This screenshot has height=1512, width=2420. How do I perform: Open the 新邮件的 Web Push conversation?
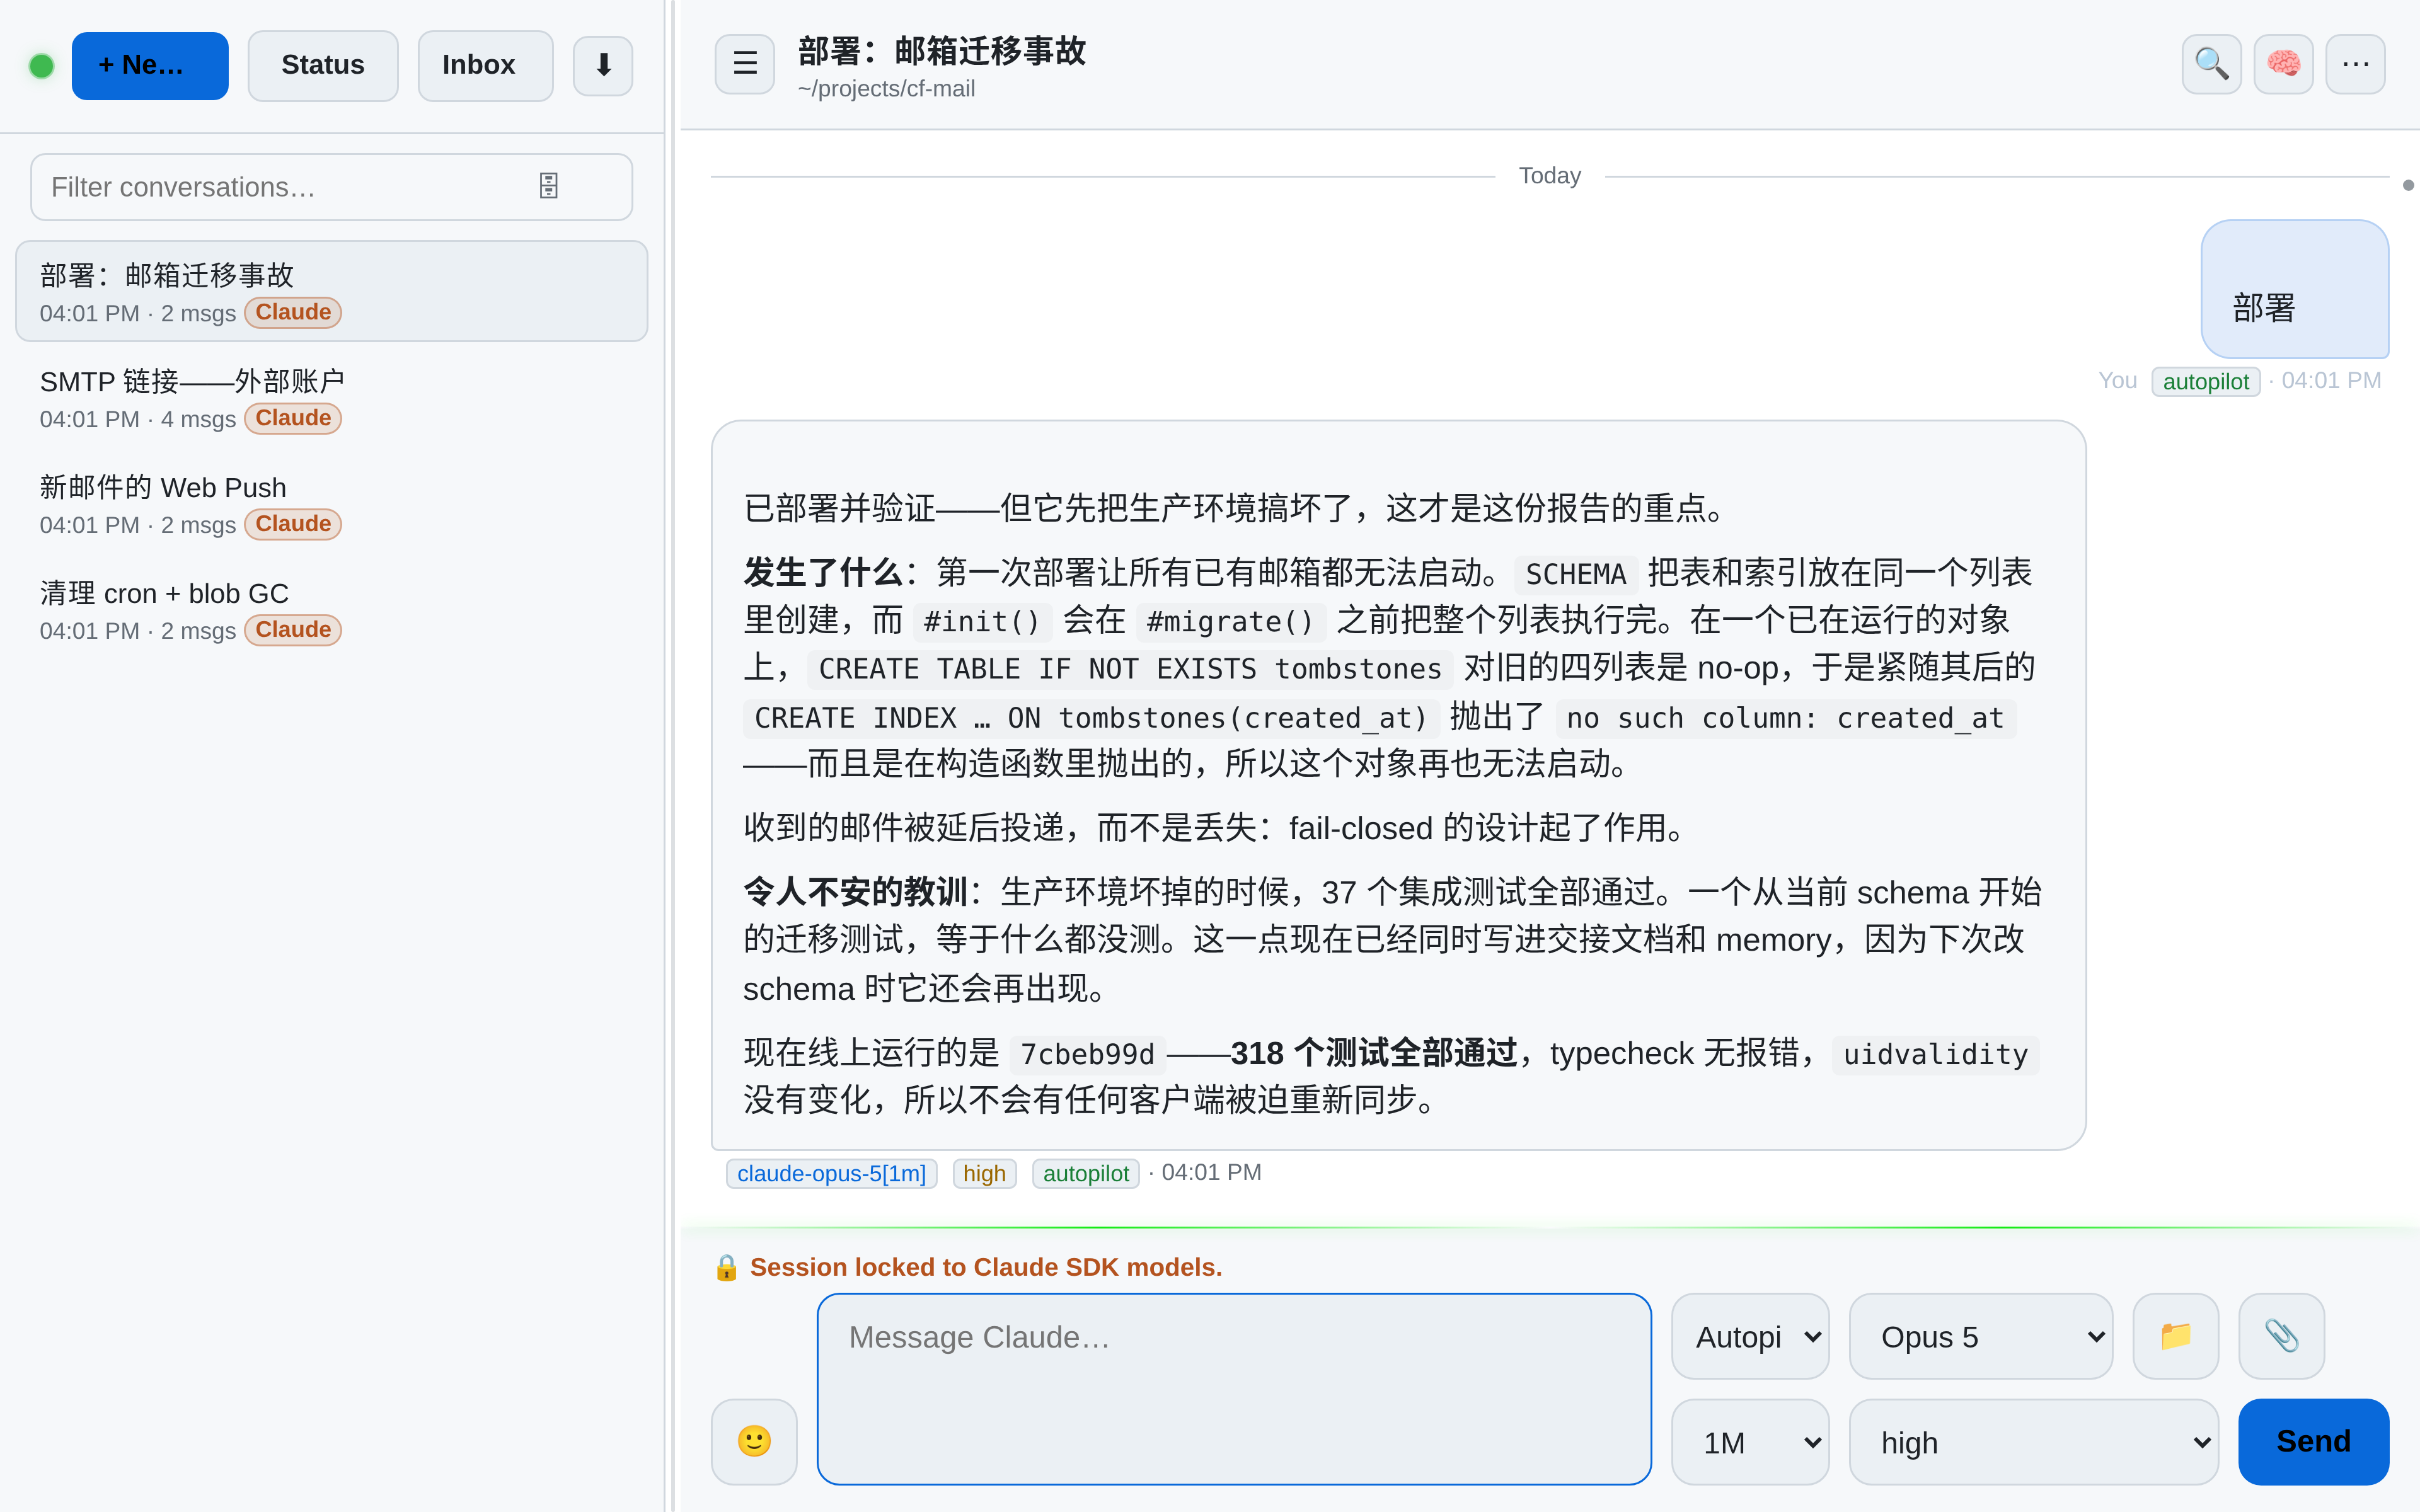tap(331, 504)
